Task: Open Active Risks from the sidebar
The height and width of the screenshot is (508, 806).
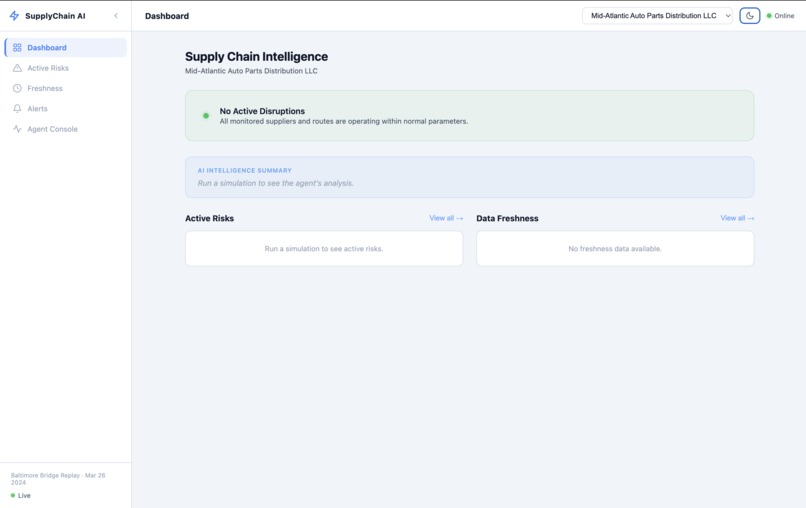Action: click(x=65, y=68)
